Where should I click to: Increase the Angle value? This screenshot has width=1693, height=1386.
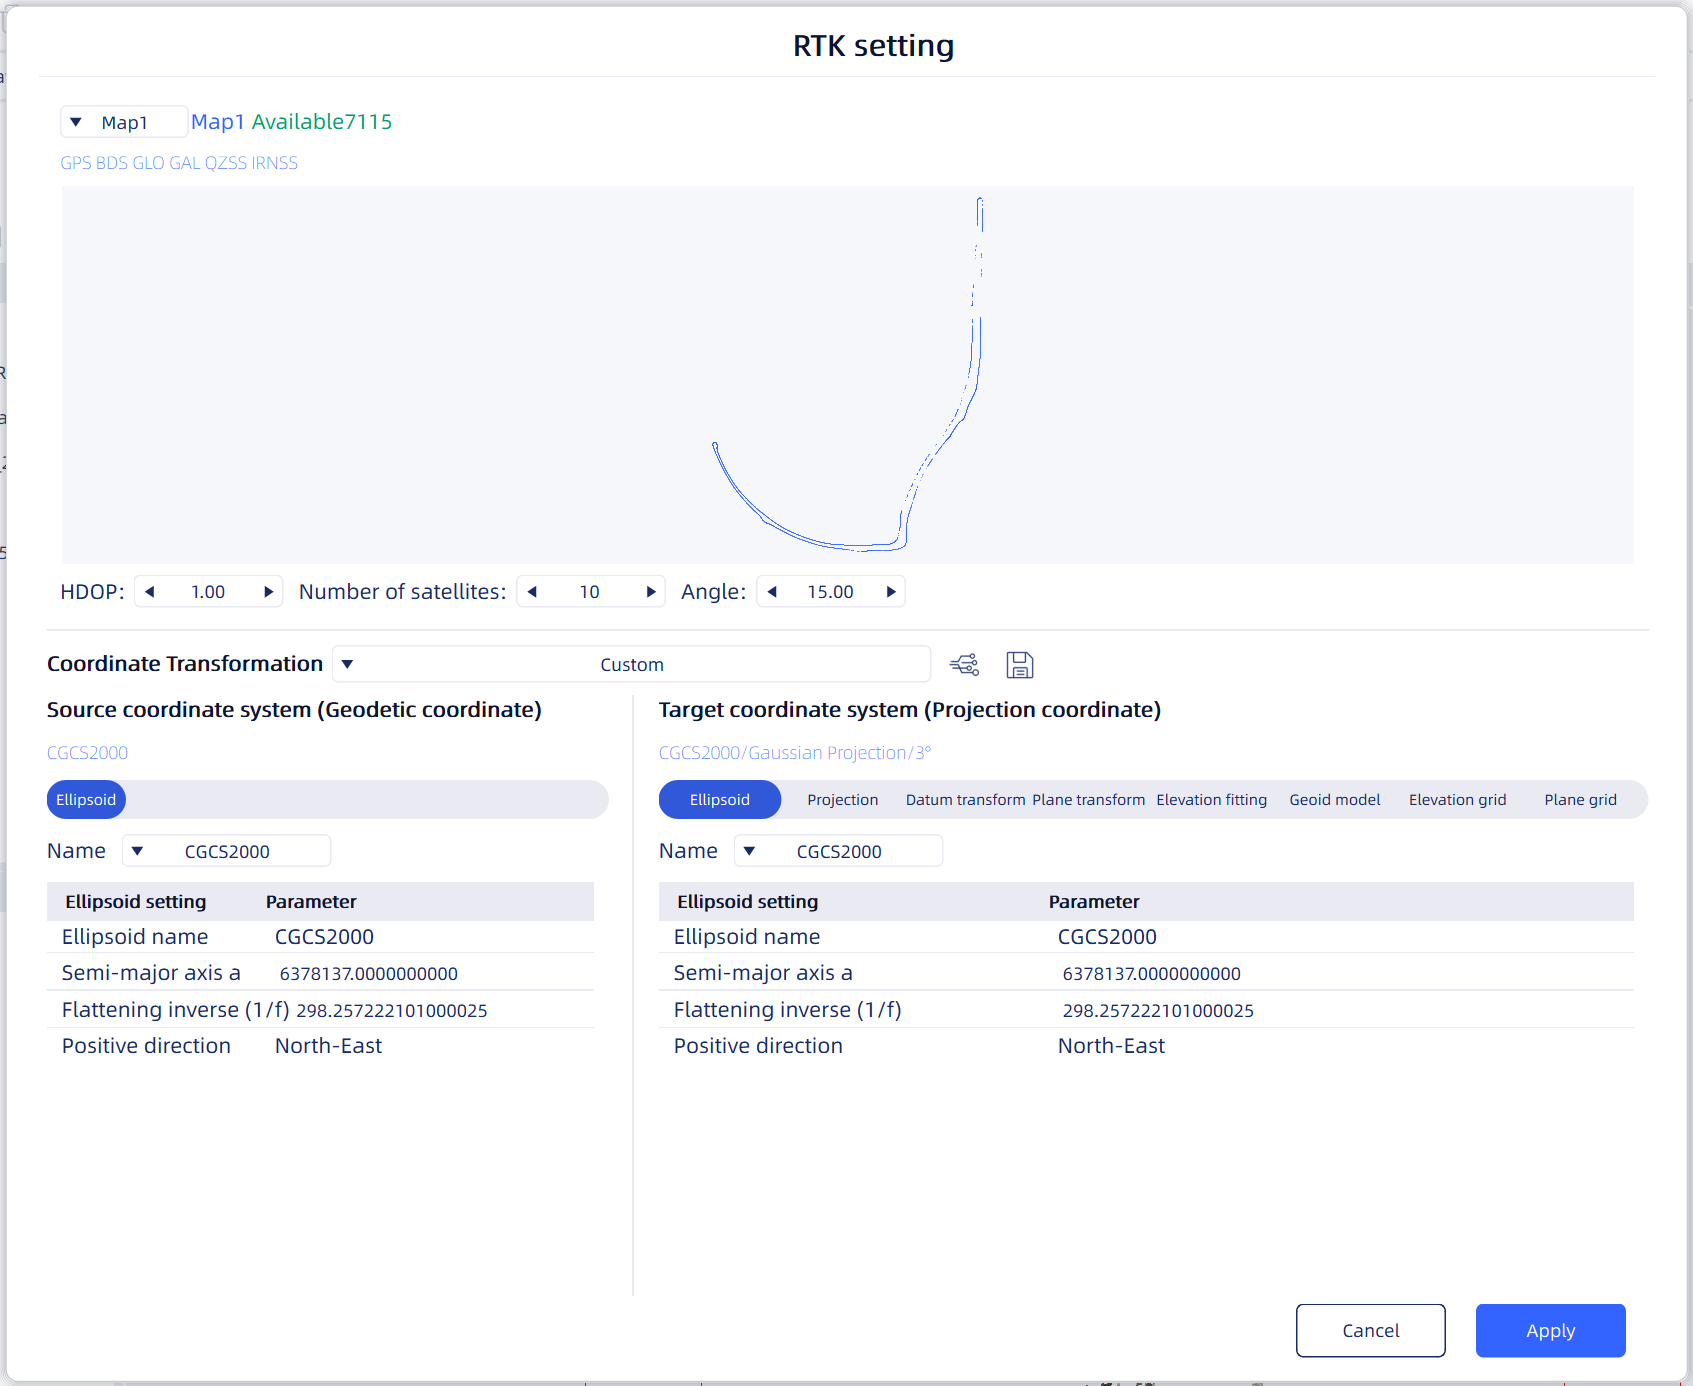point(891,592)
